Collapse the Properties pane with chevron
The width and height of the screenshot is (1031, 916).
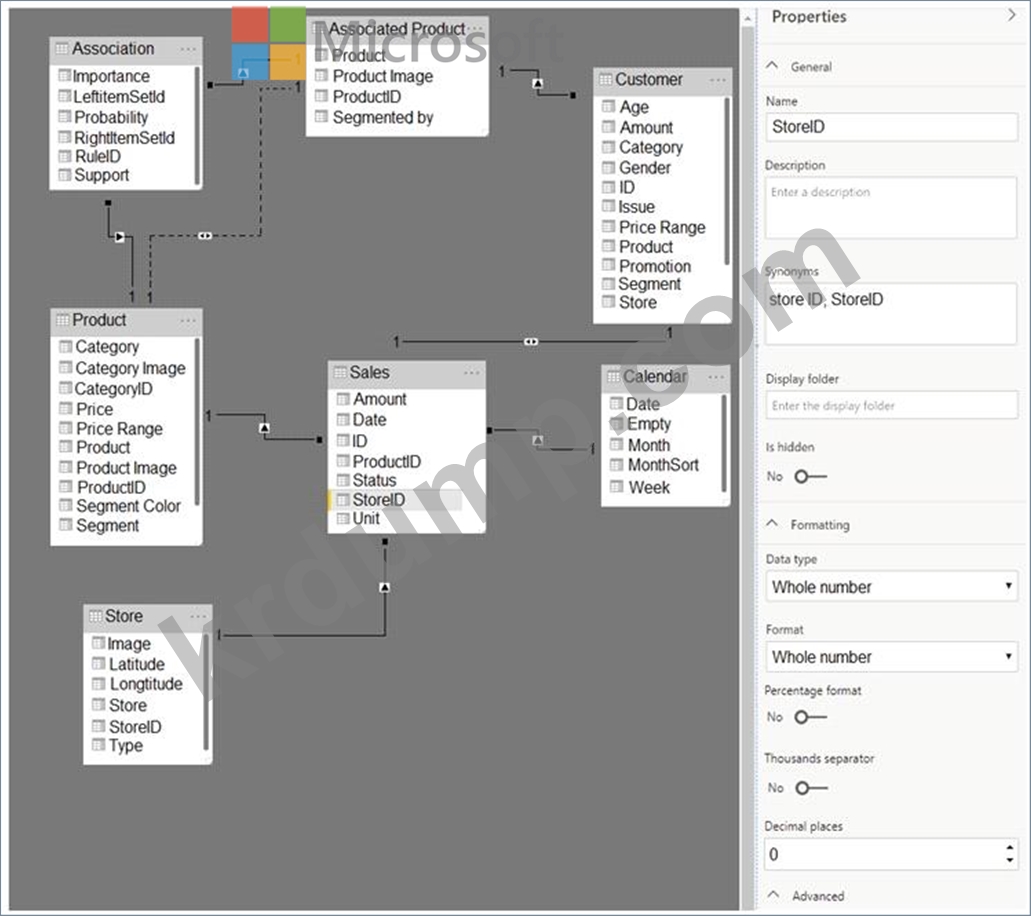tap(1011, 15)
